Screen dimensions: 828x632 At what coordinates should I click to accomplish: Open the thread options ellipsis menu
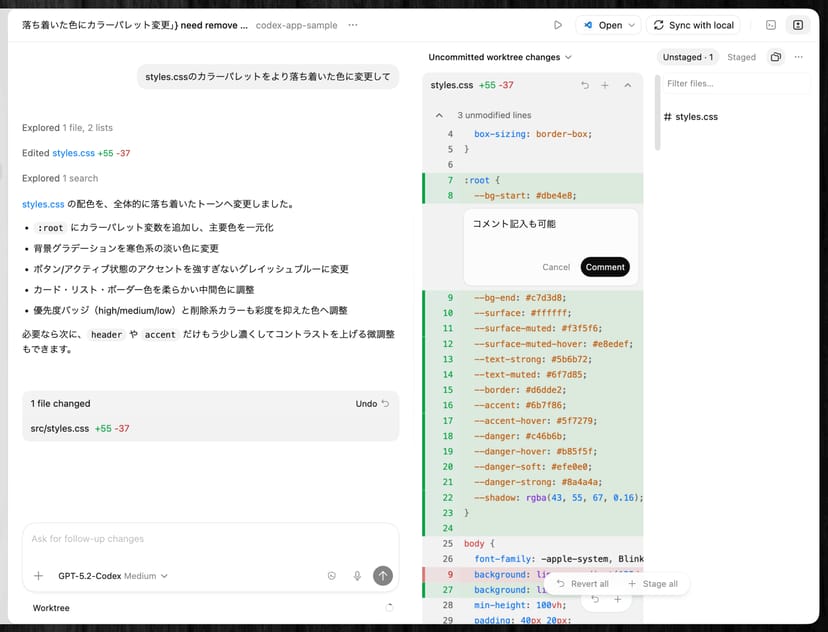(x=353, y=25)
